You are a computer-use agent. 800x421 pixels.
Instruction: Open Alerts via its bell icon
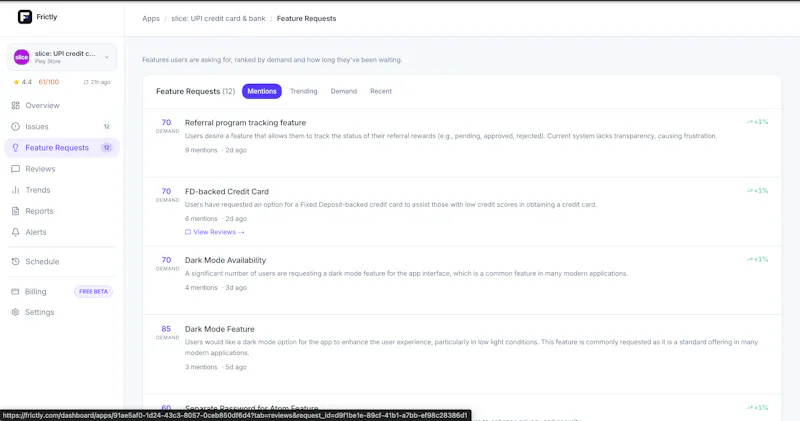click(x=15, y=232)
